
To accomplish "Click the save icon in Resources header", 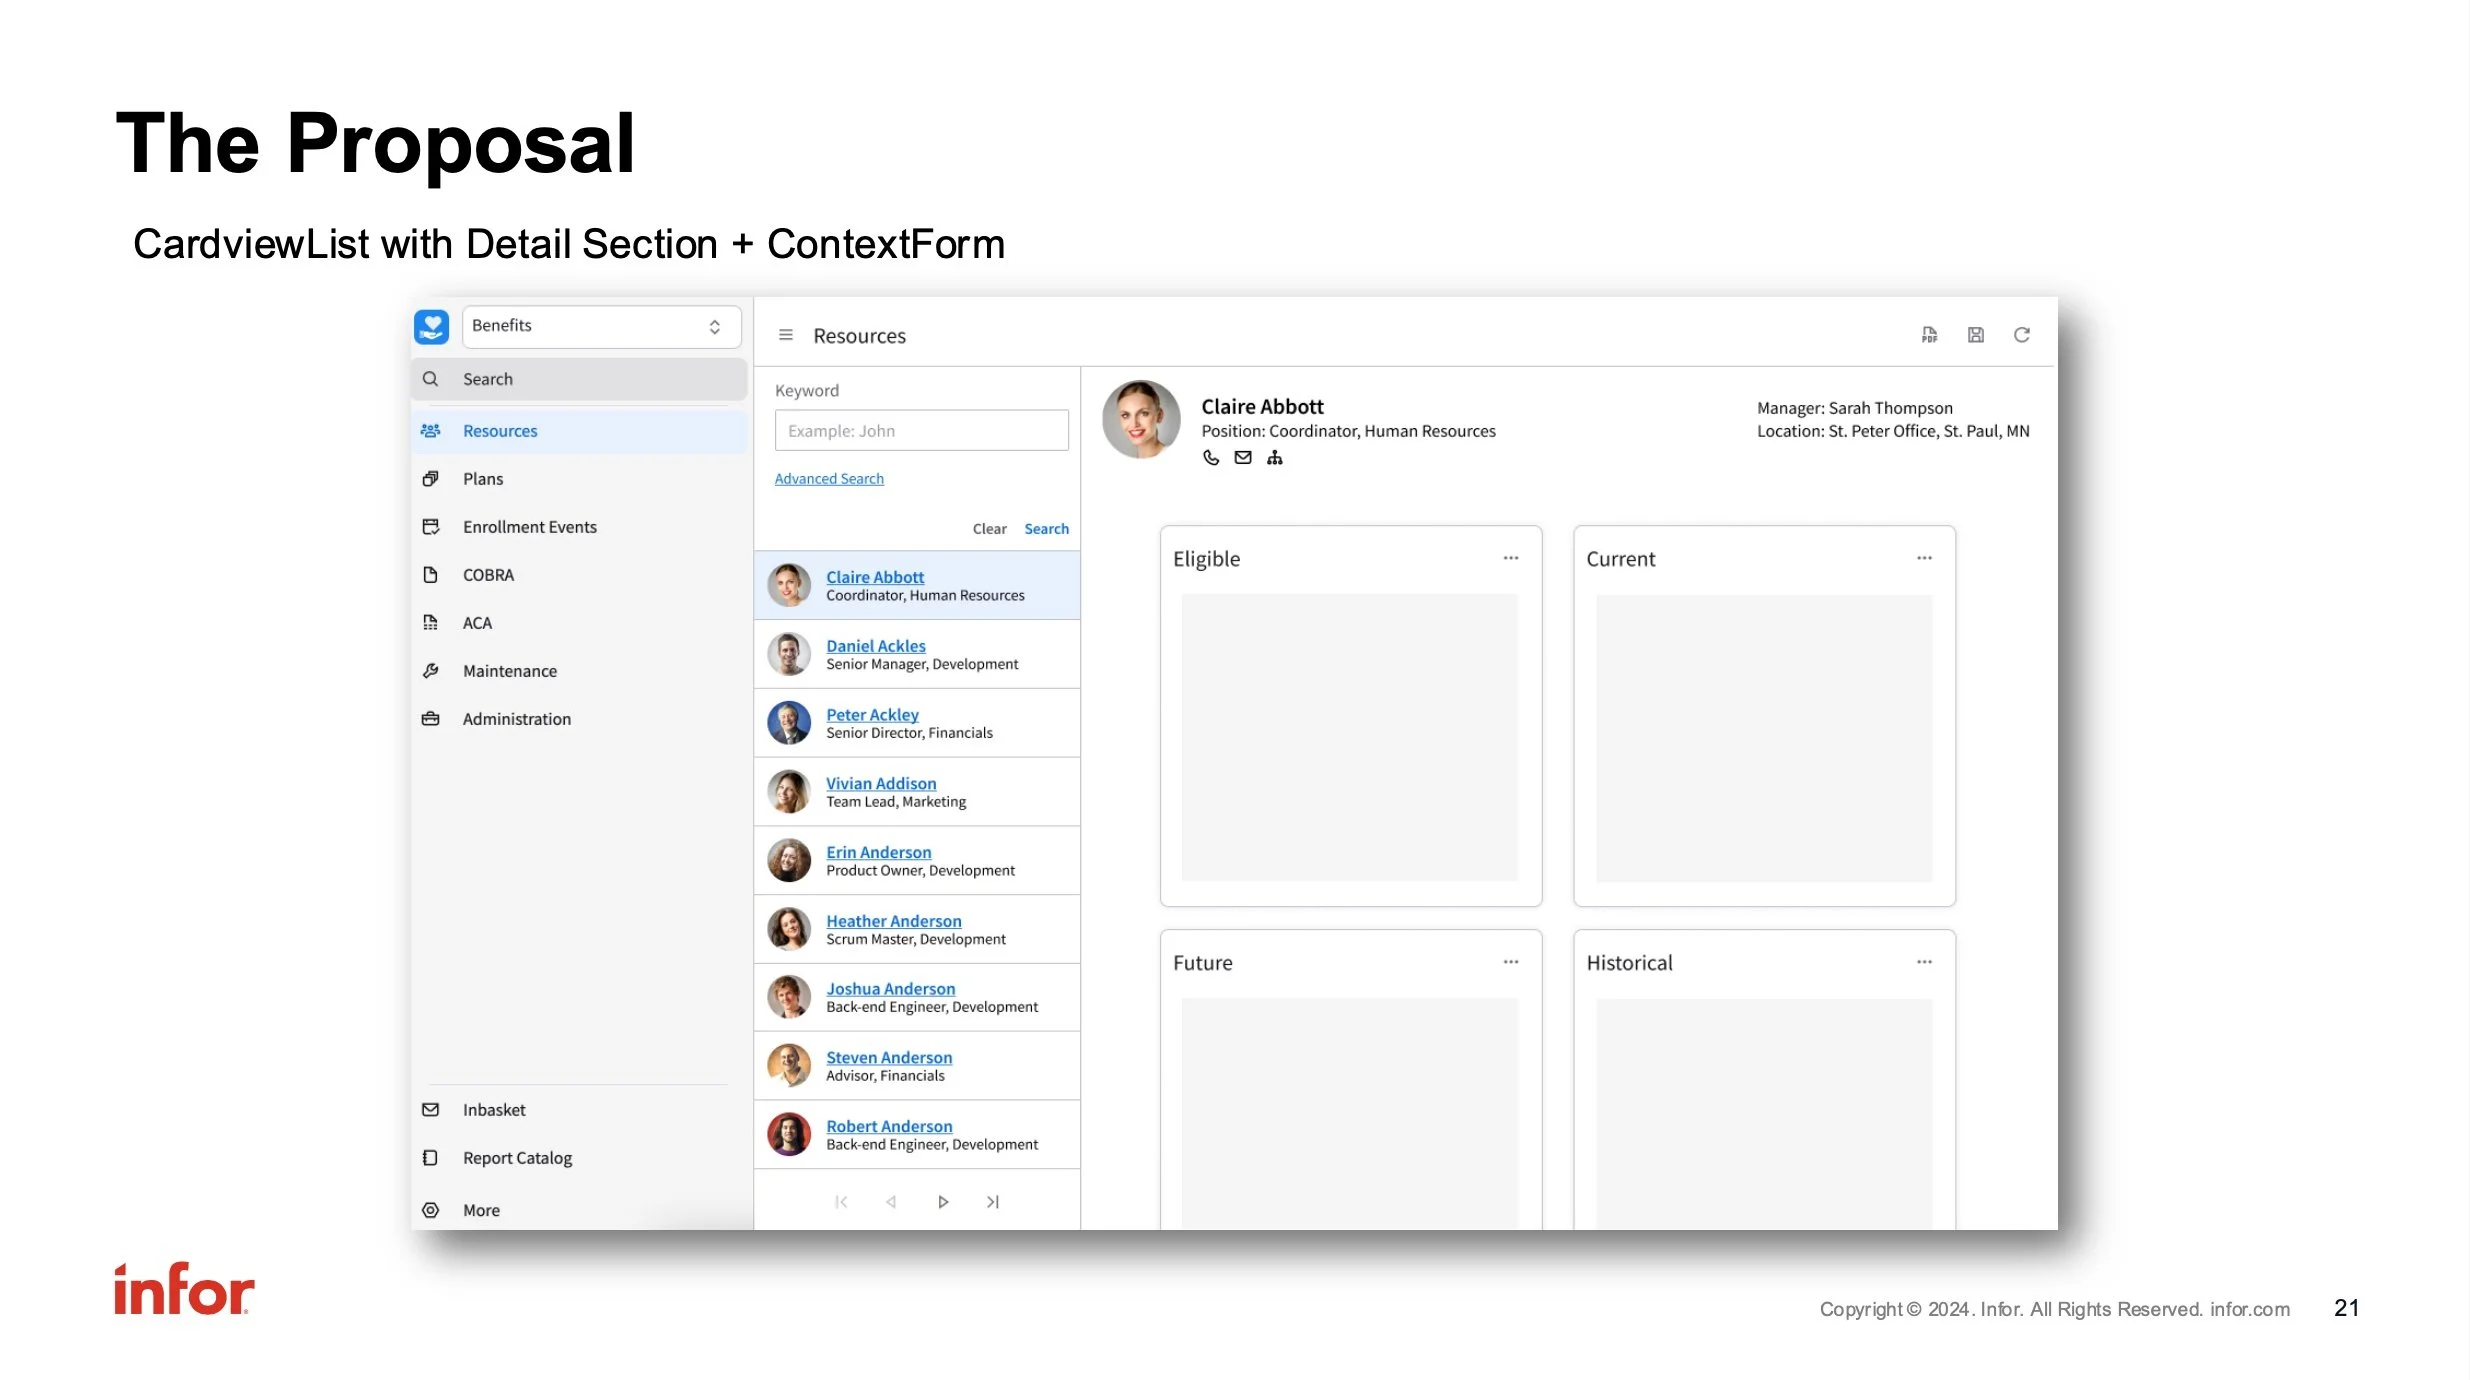I will [x=1975, y=335].
